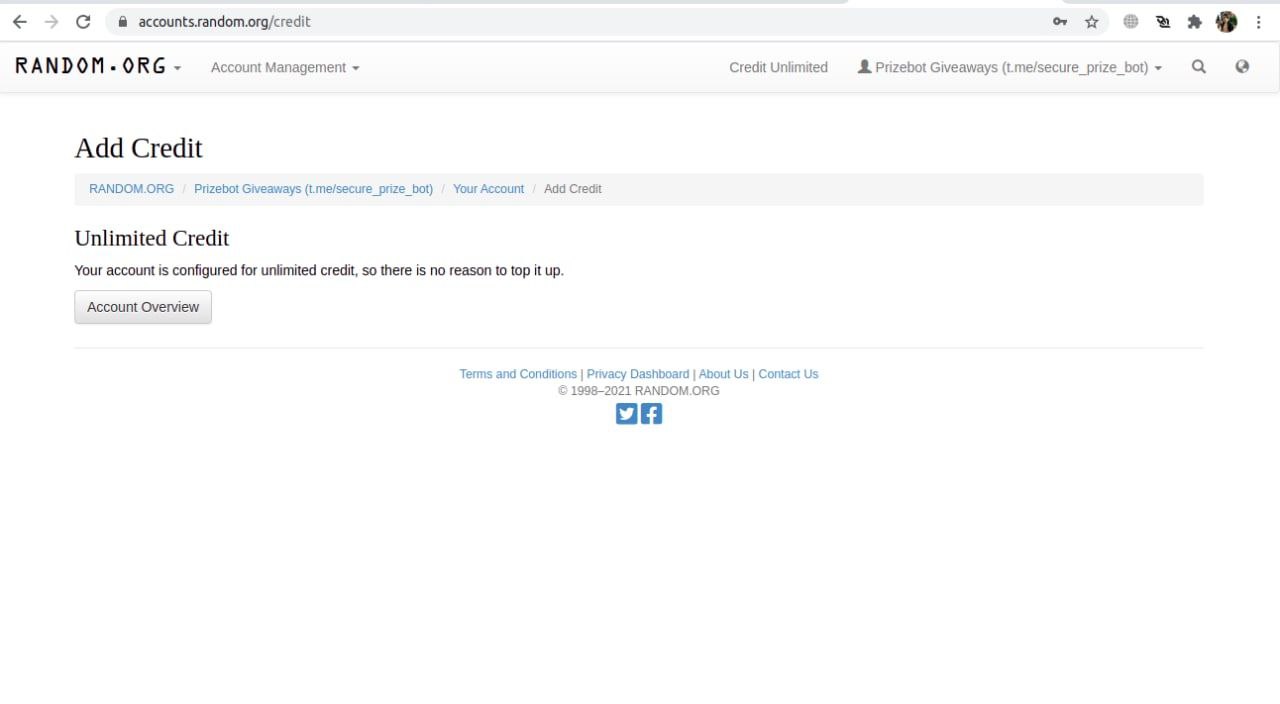
Task: Open the Privacy Dashboard link
Action: pyautogui.click(x=638, y=374)
